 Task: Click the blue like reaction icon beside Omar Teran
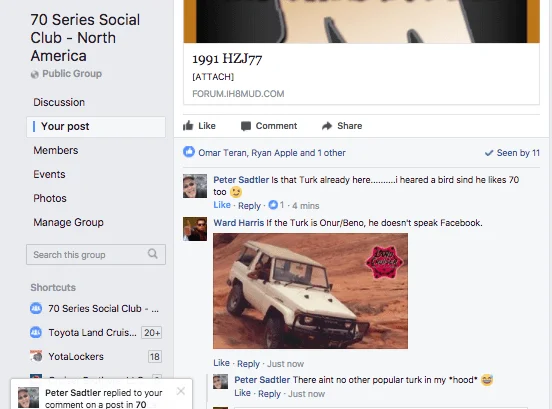tap(189, 152)
